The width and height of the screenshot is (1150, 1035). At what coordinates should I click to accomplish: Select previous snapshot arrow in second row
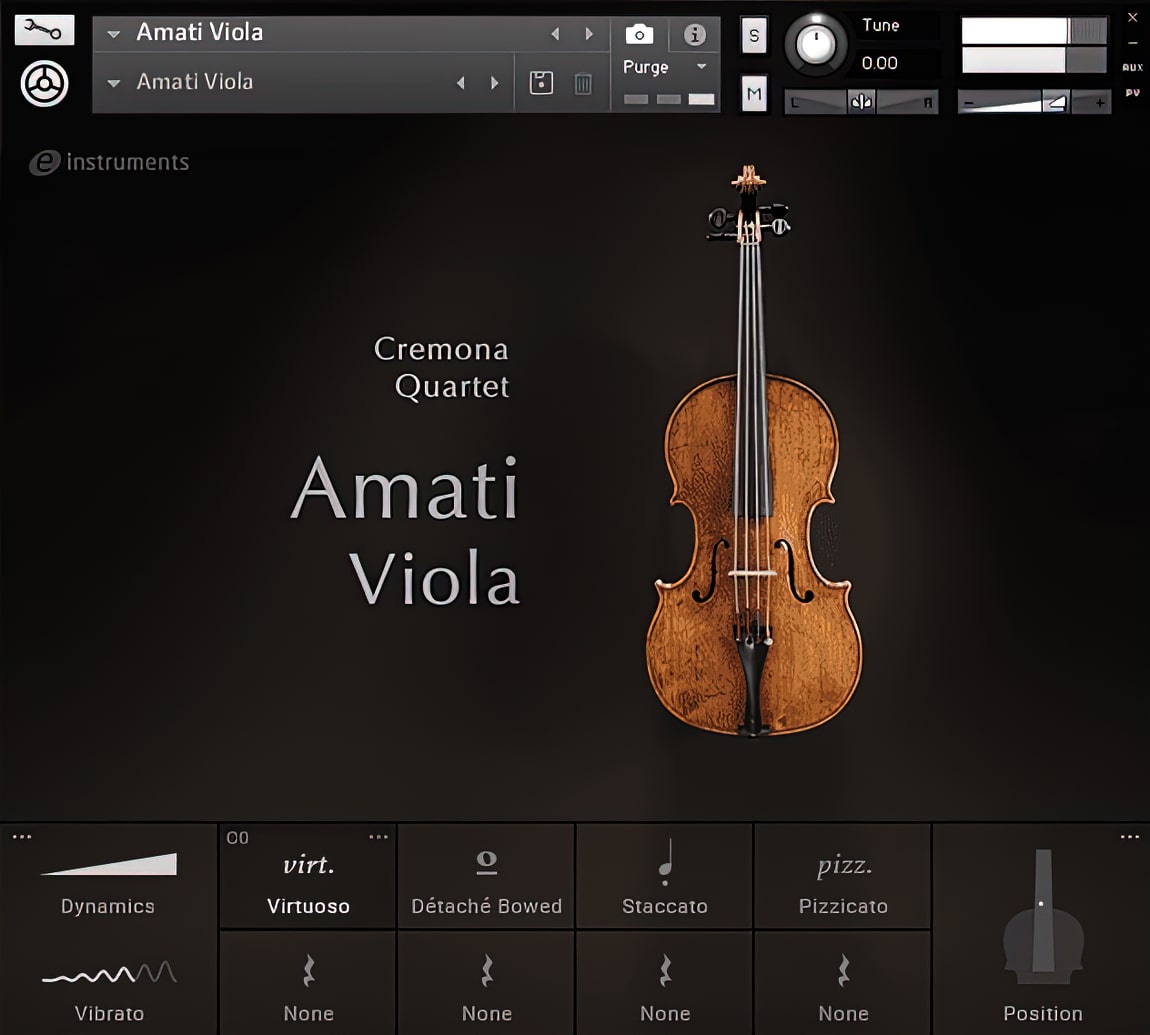tap(461, 83)
